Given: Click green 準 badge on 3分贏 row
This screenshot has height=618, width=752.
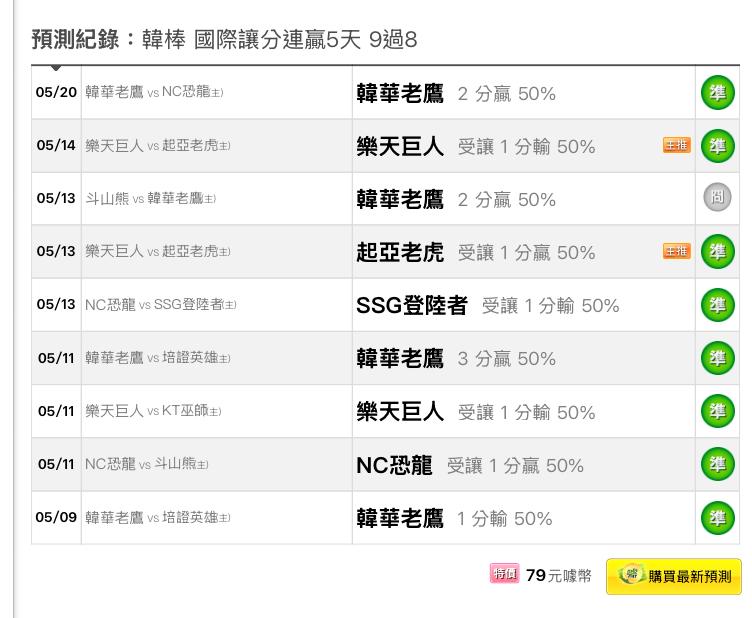Looking at the screenshot, I should coord(717,358).
